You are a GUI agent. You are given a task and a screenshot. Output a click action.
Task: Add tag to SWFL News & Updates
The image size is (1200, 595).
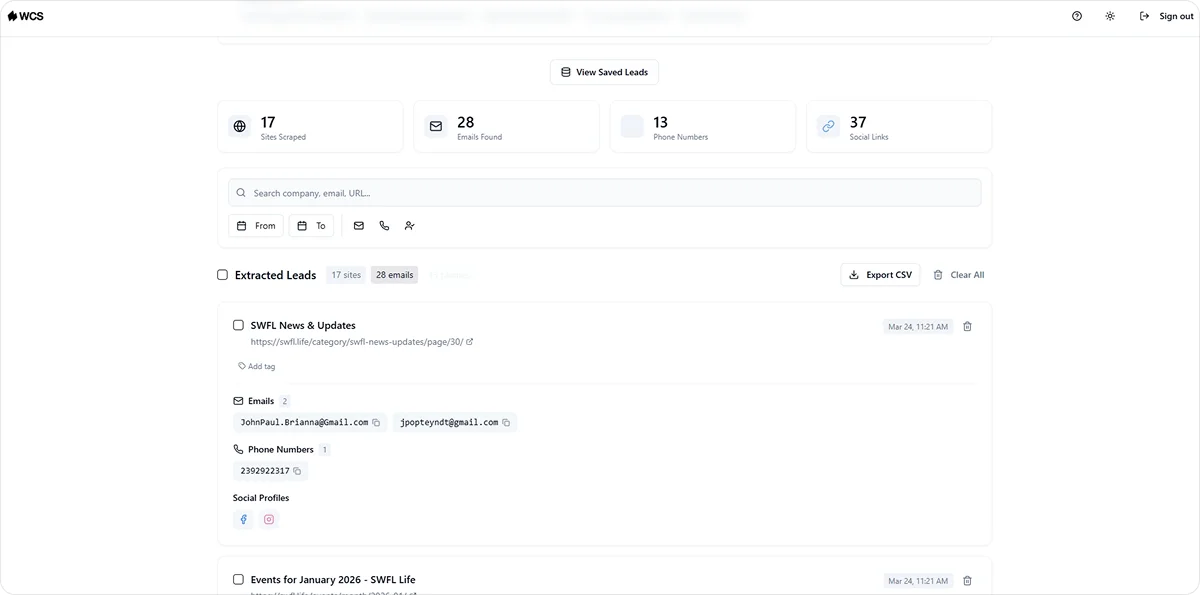click(257, 366)
